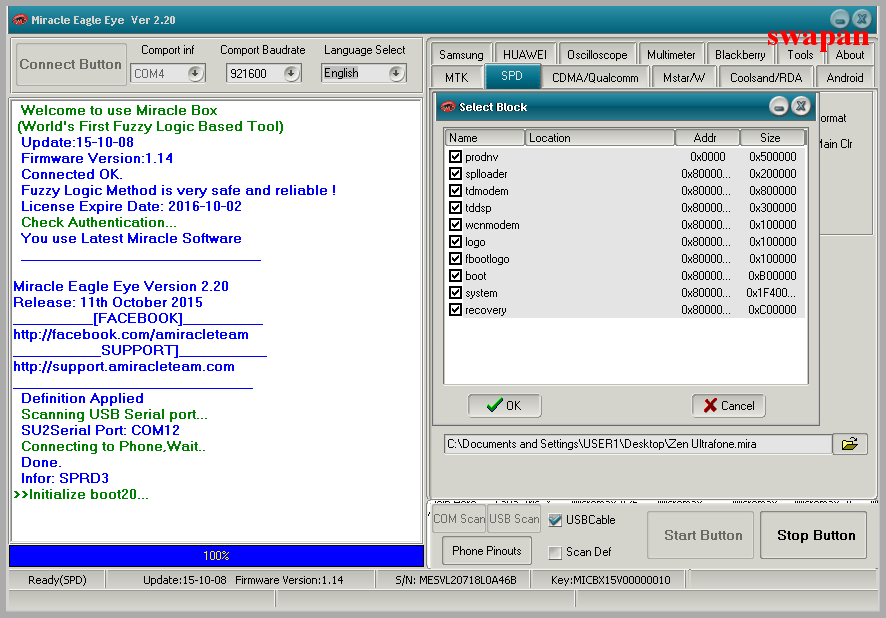This screenshot has height=618, width=886.
Task: Sort blocks by Size column header
Action: [772, 138]
